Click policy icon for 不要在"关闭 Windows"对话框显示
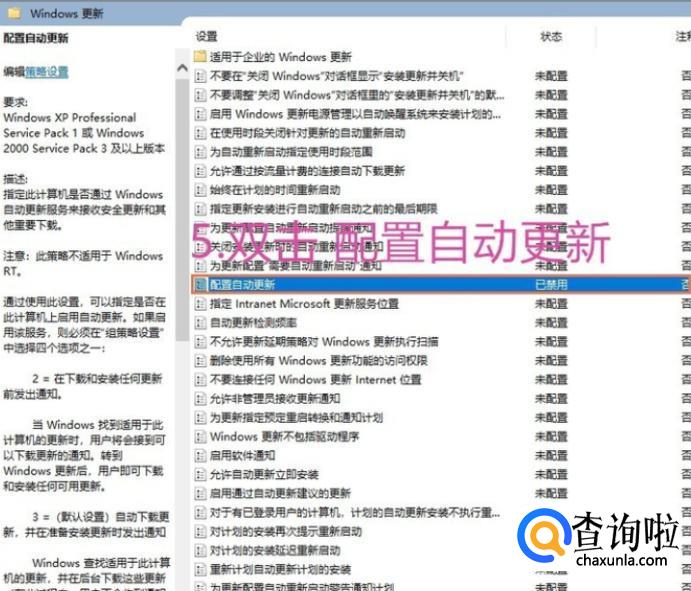 click(x=201, y=76)
